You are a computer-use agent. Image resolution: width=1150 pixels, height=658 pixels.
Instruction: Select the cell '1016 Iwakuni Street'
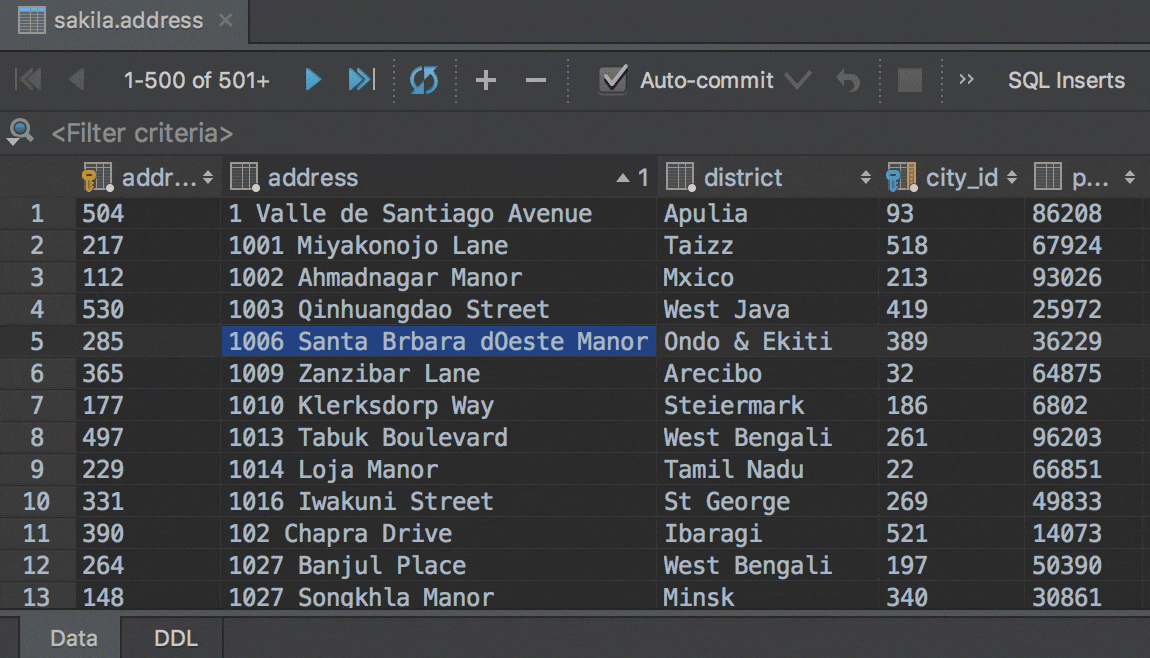439,502
